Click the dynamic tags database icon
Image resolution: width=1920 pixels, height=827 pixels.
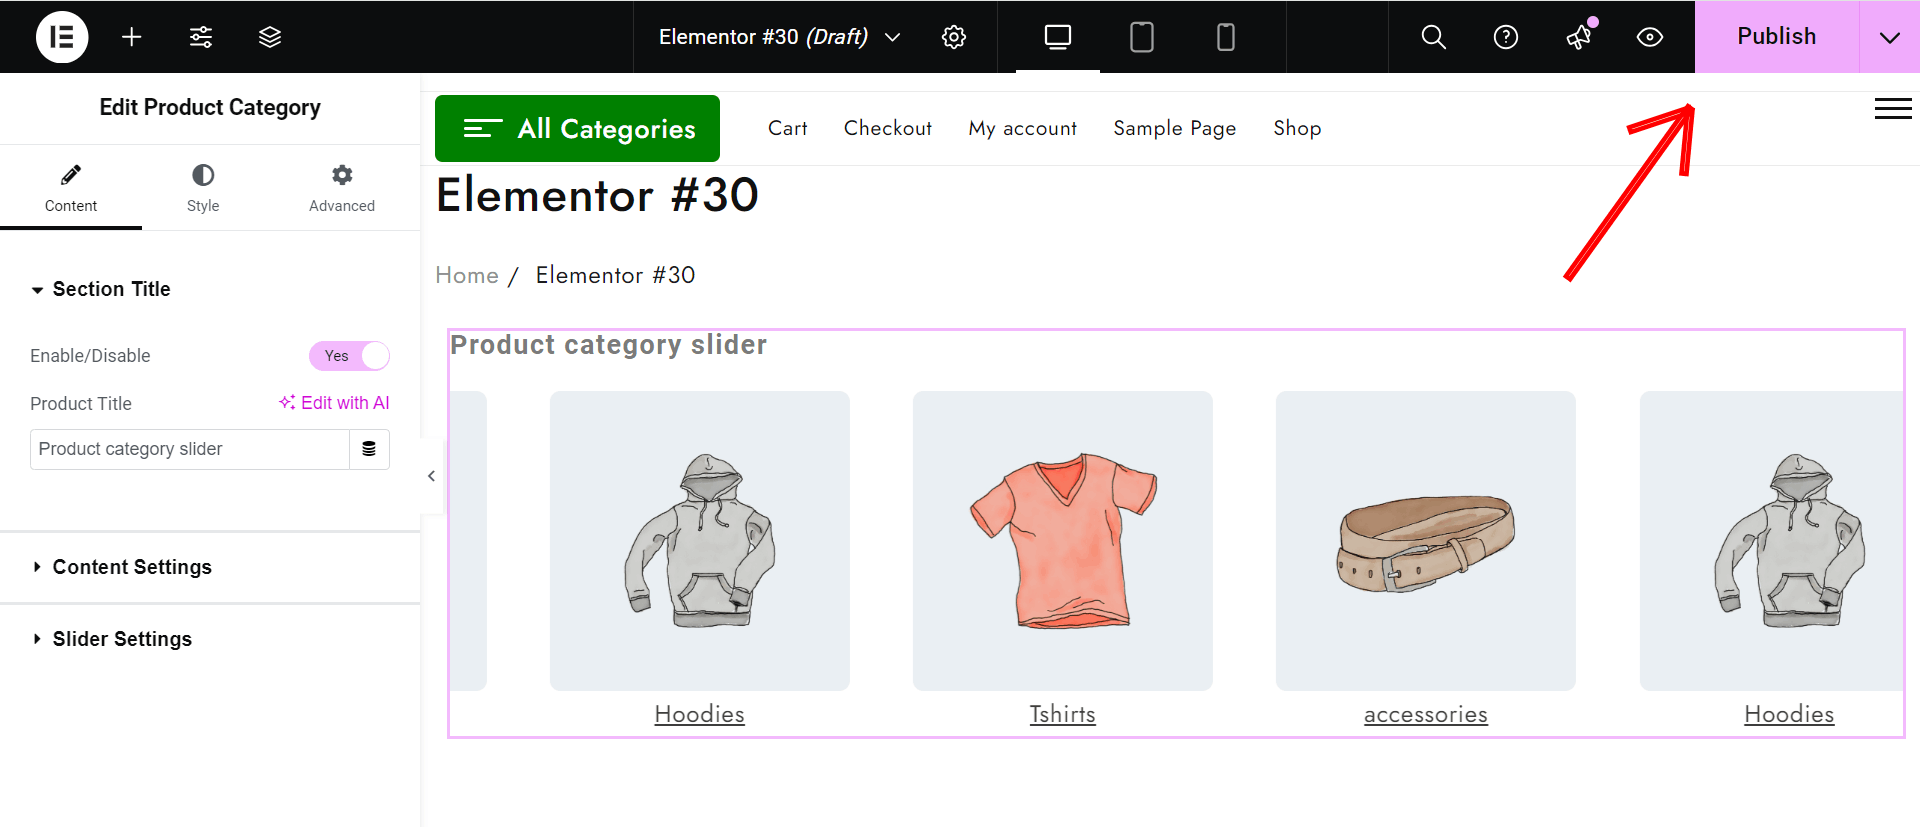click(x=369, y=449)
